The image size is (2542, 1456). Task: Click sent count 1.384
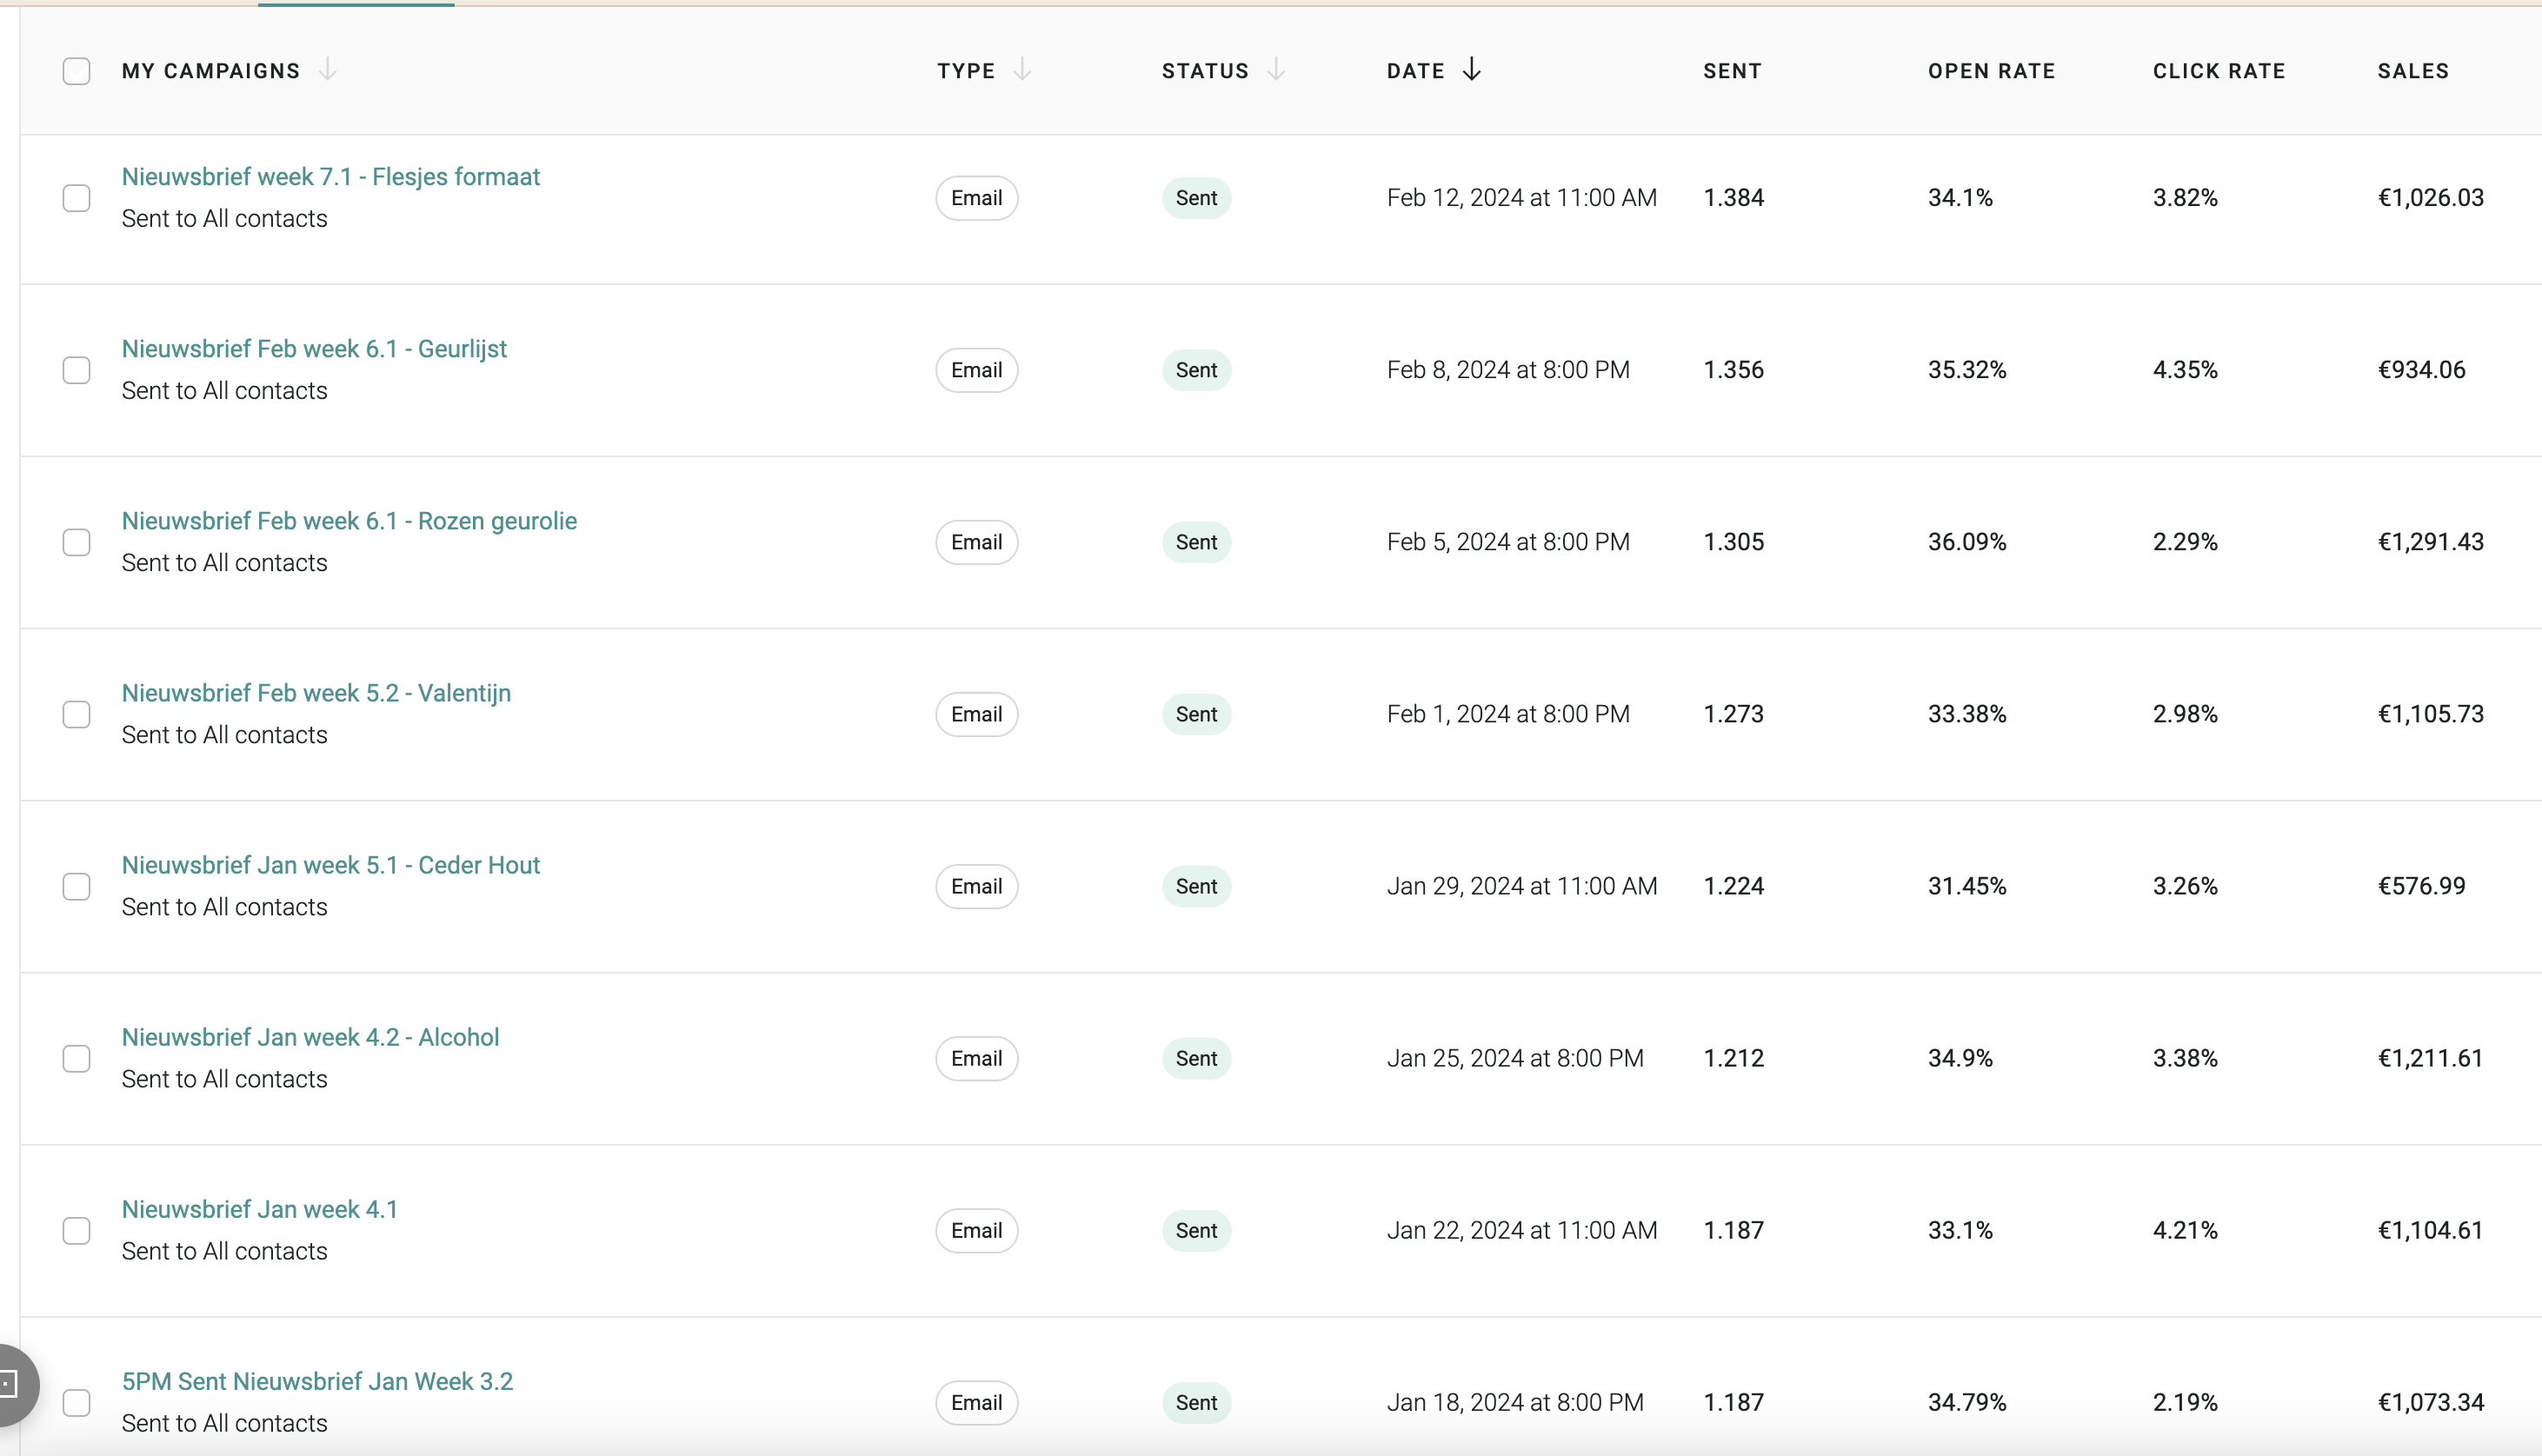[1733, 198]
